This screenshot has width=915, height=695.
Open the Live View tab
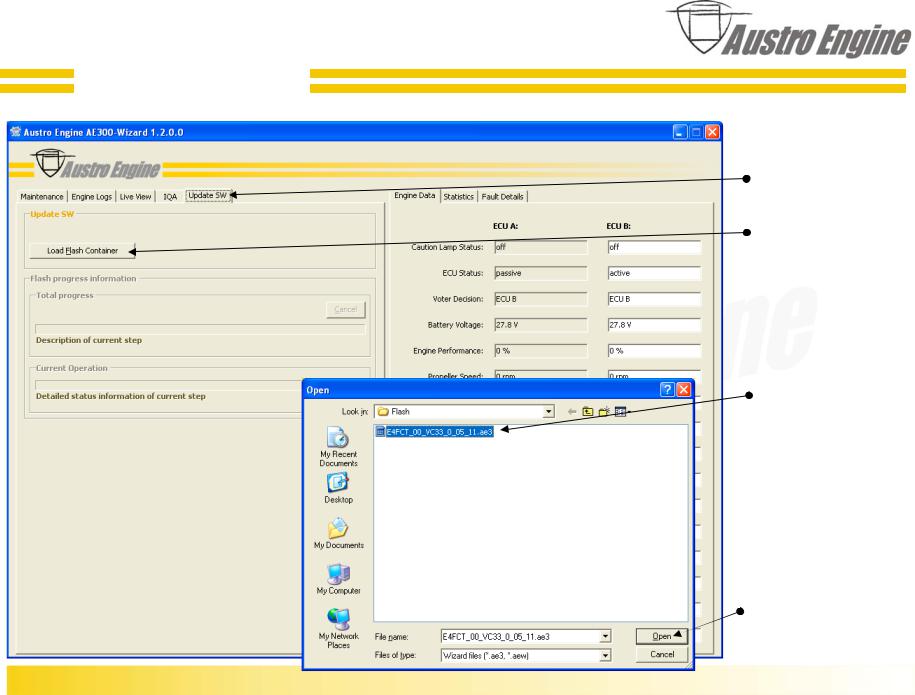135,197
